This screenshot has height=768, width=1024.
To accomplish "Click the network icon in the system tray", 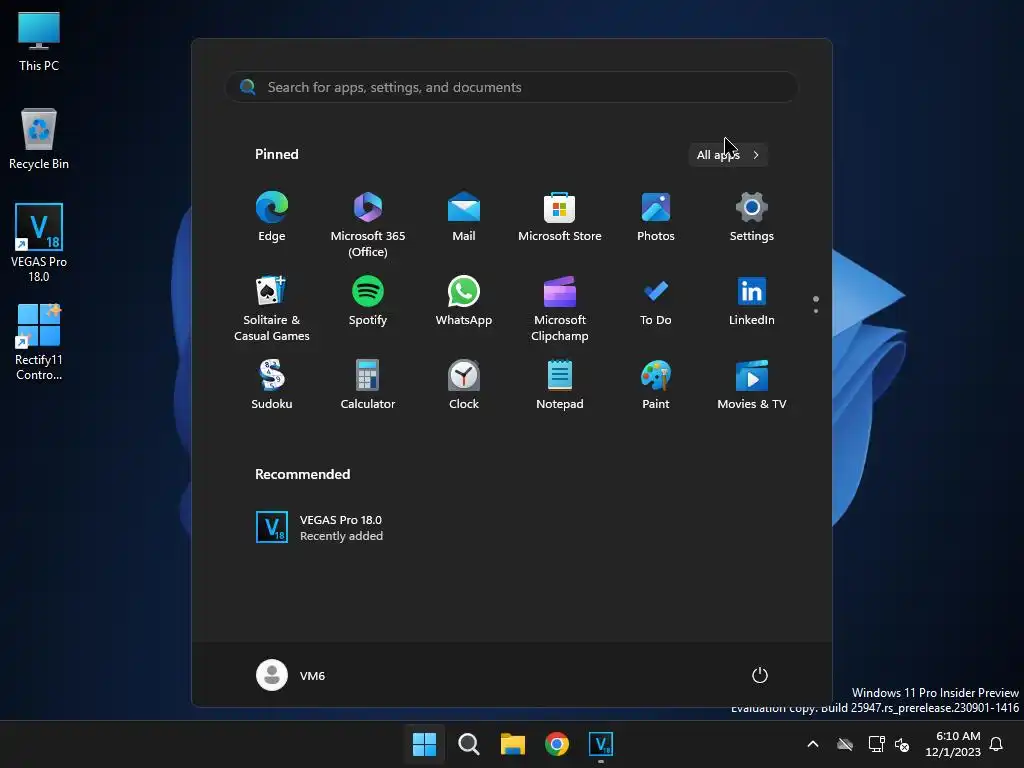I will point(876,744).
